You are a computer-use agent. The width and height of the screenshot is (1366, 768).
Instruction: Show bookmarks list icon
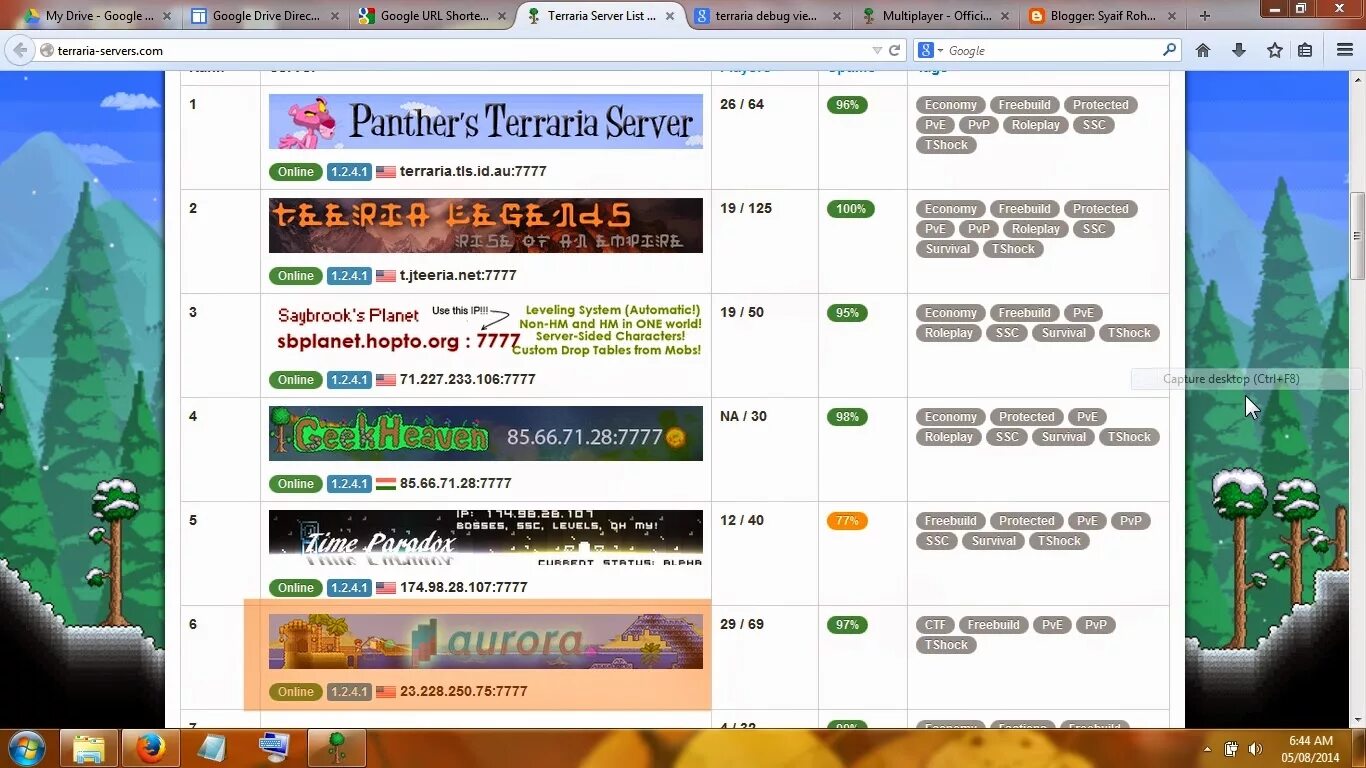point(1305,50)
